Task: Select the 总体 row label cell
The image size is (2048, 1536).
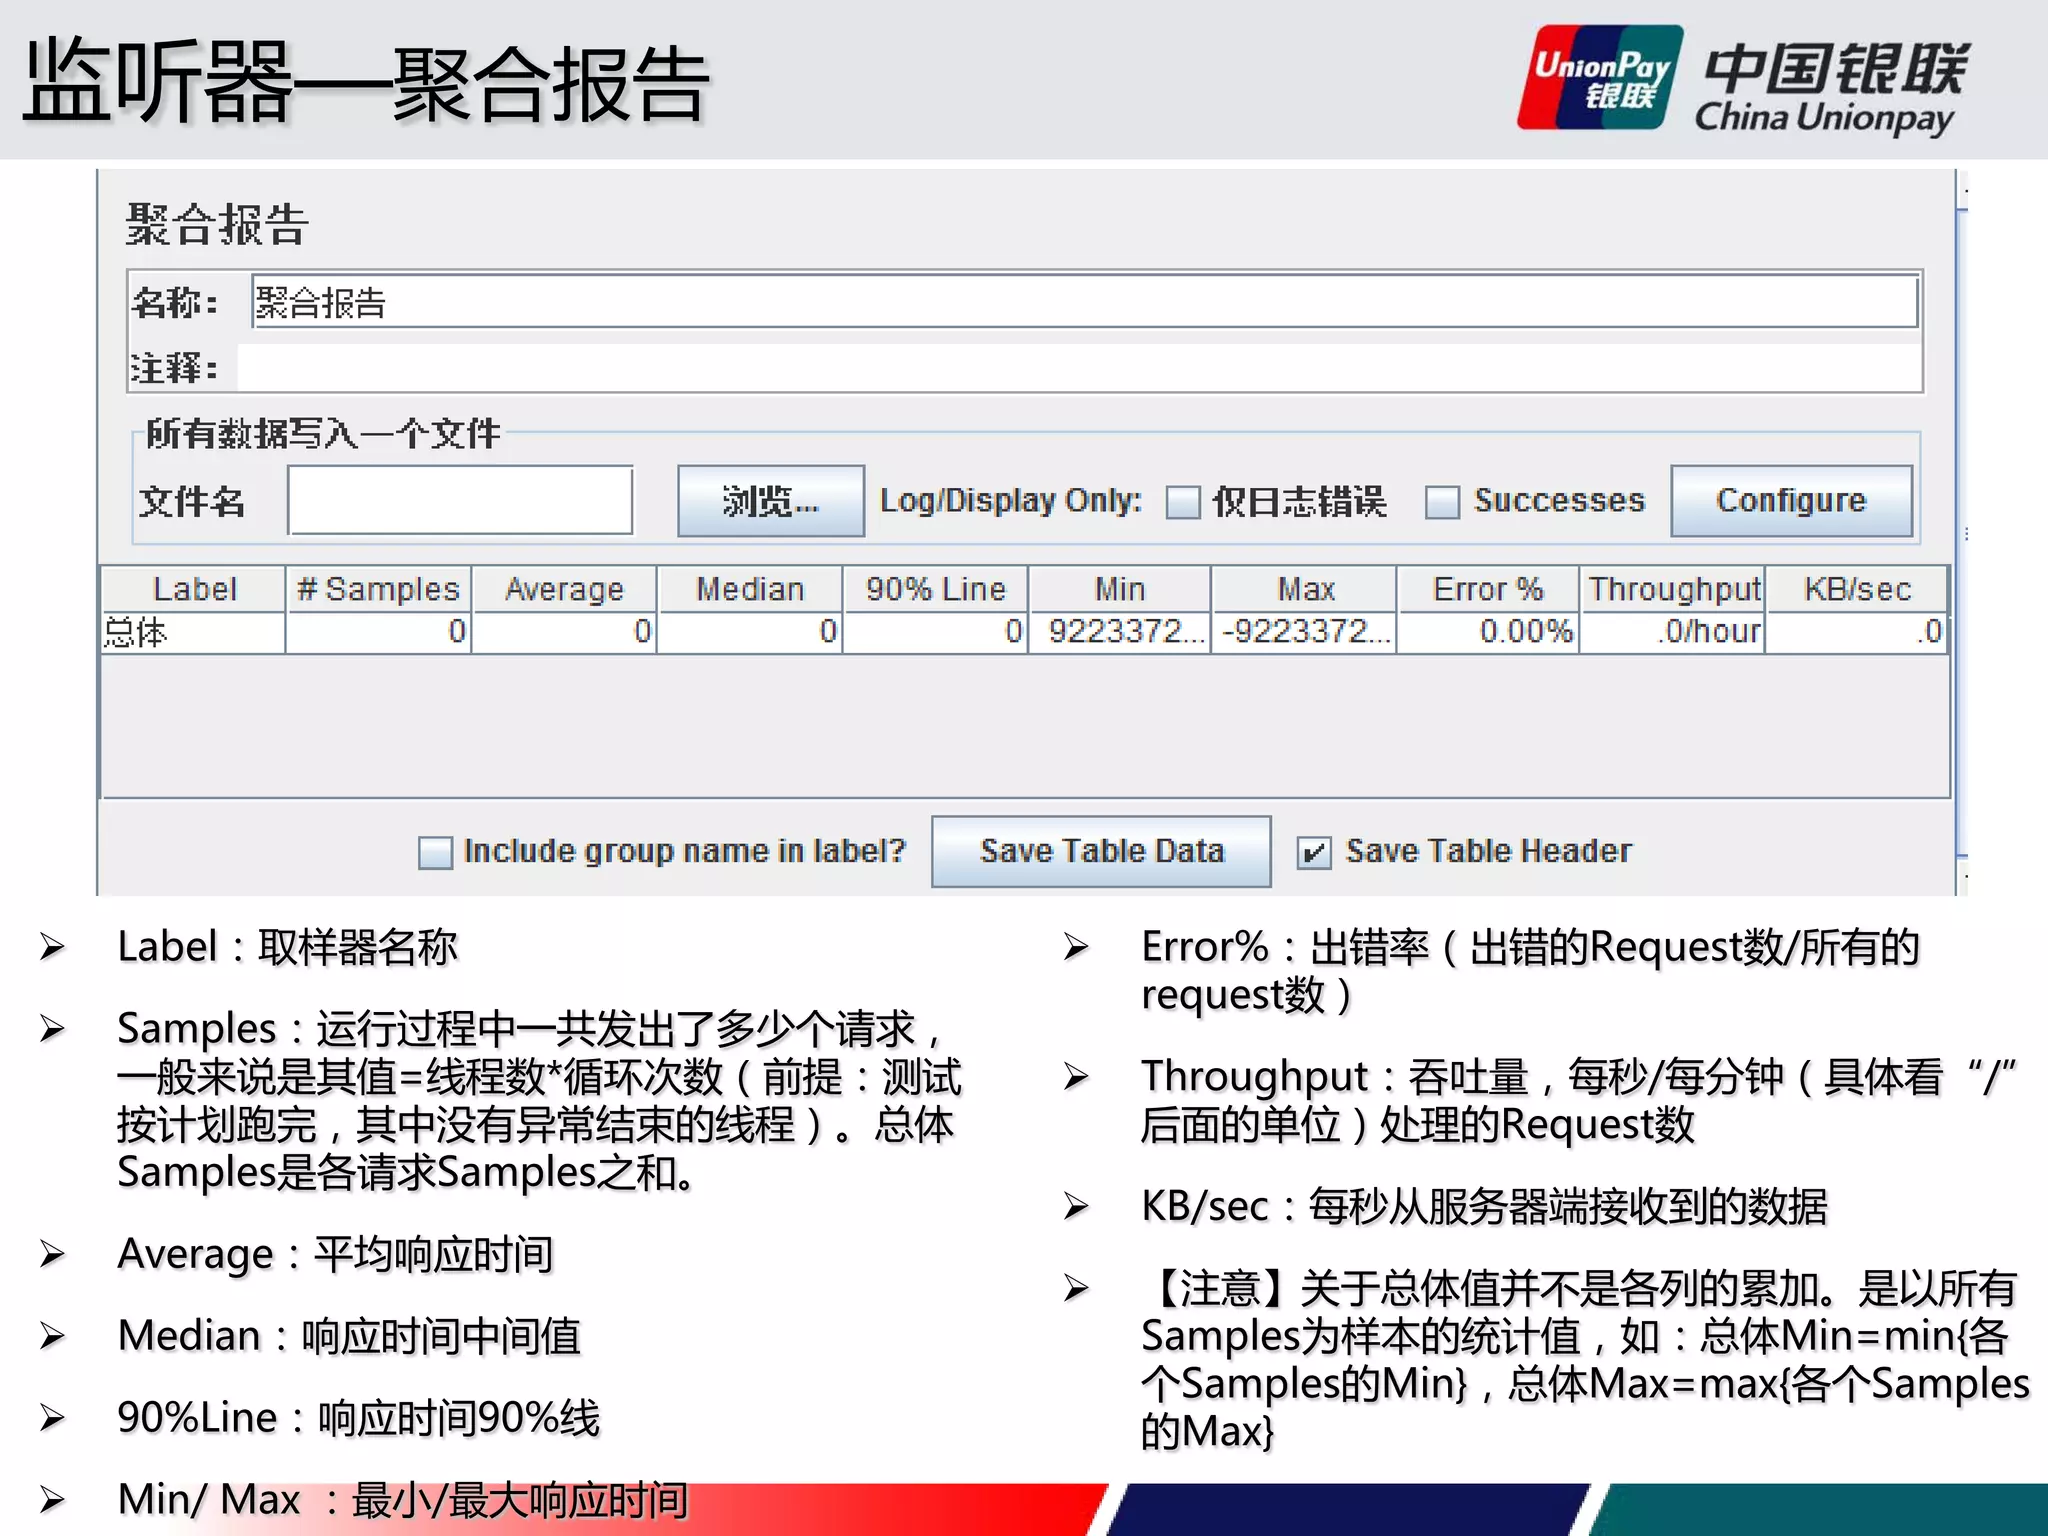Action: point(194,632)
